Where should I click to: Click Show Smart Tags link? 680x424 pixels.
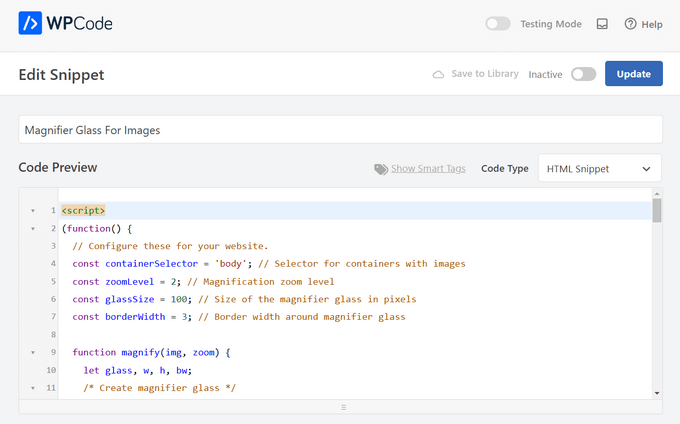(x=428, y=169)
